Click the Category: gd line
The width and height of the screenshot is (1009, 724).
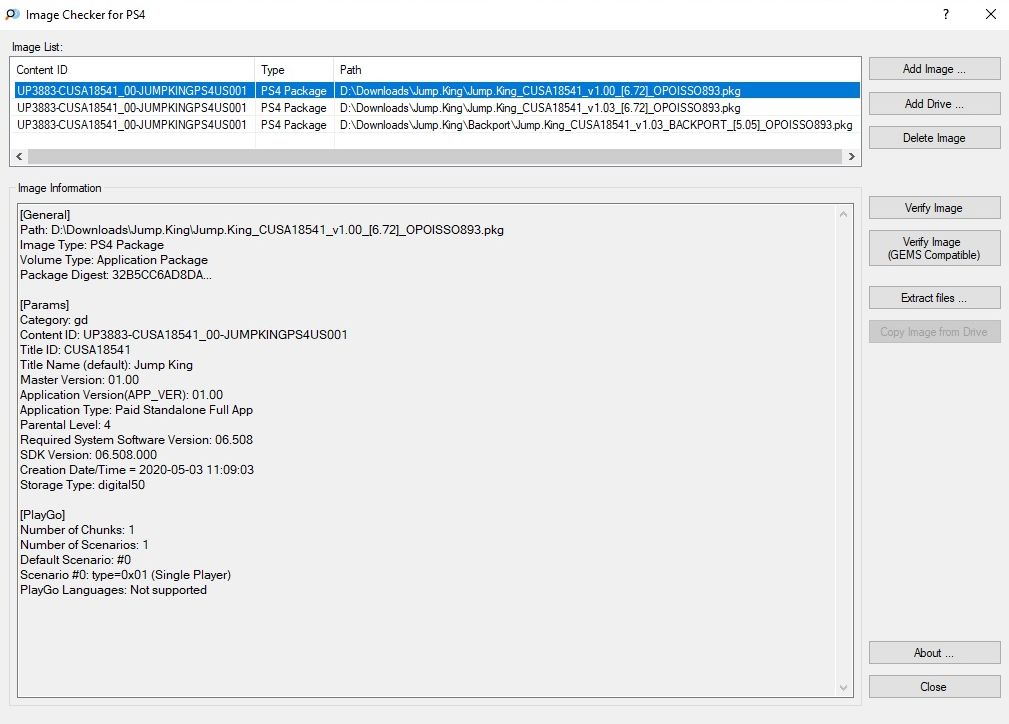54,320
